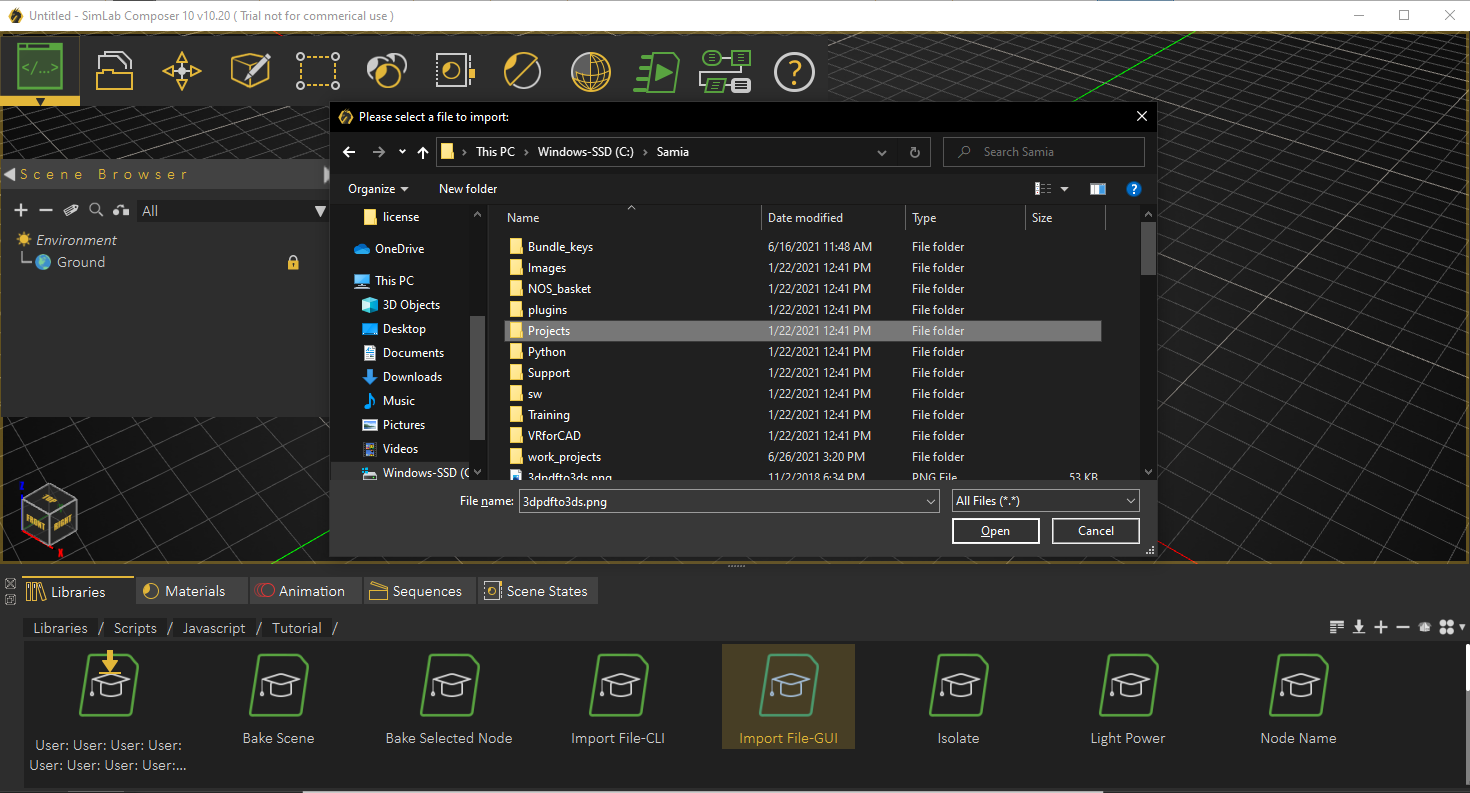
Task: Open the Libraries view options dropdown arrow
Action: [1463, 628]
